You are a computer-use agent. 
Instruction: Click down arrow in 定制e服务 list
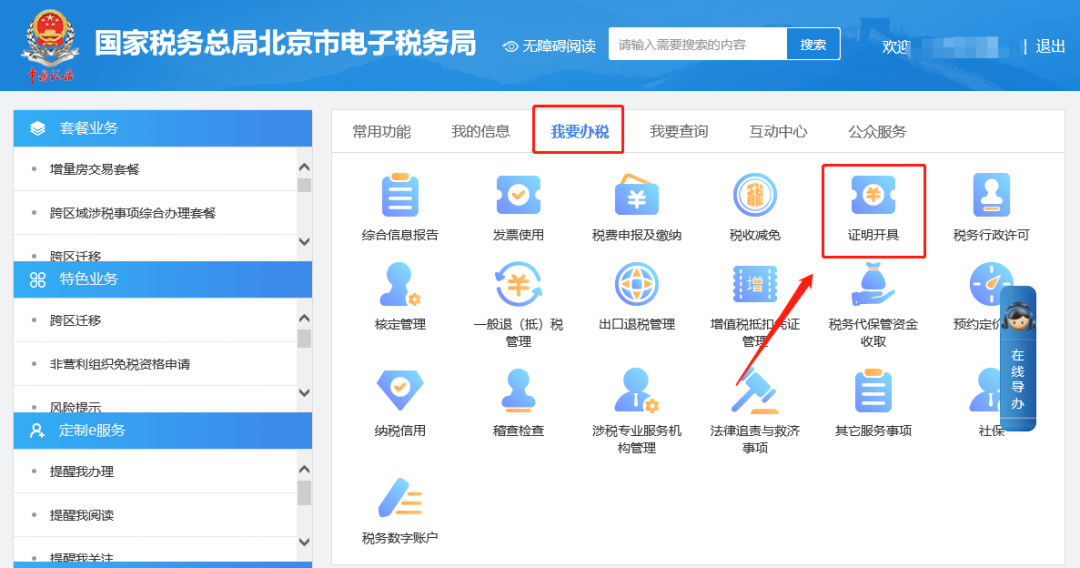tap(304, 543)
